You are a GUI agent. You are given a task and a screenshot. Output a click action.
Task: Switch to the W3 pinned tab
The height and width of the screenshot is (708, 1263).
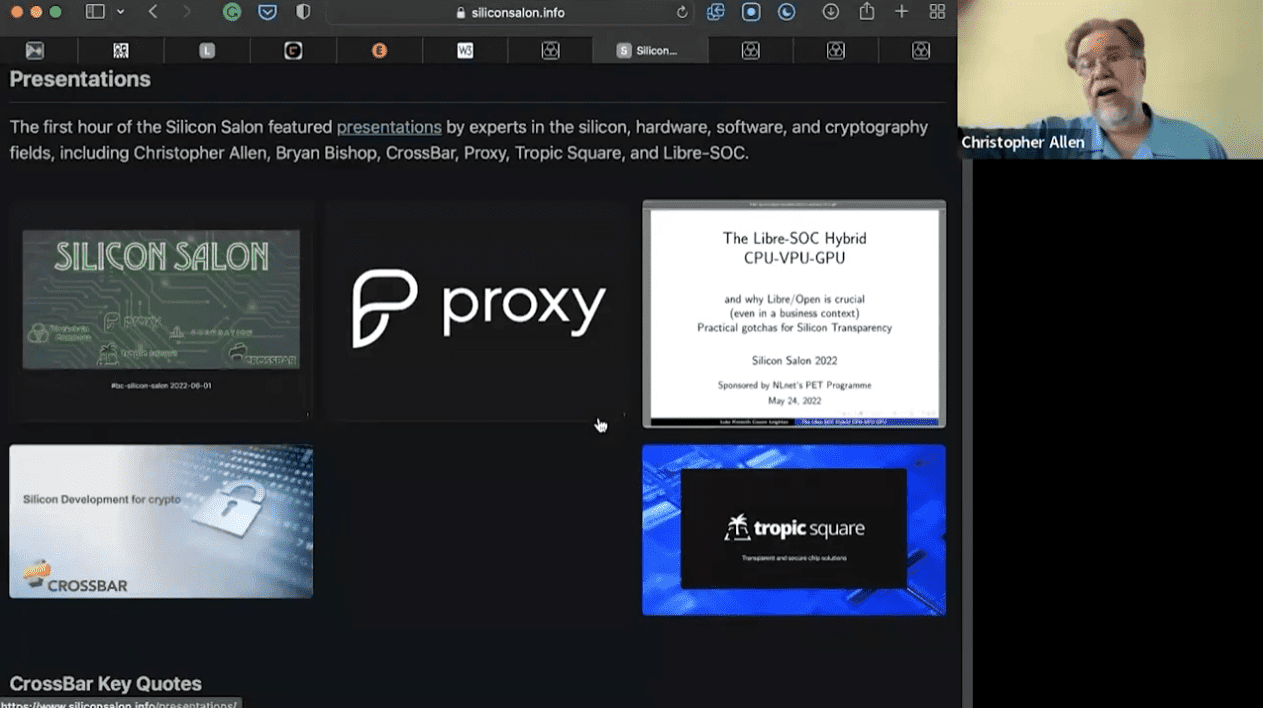[x=465, y=50]
